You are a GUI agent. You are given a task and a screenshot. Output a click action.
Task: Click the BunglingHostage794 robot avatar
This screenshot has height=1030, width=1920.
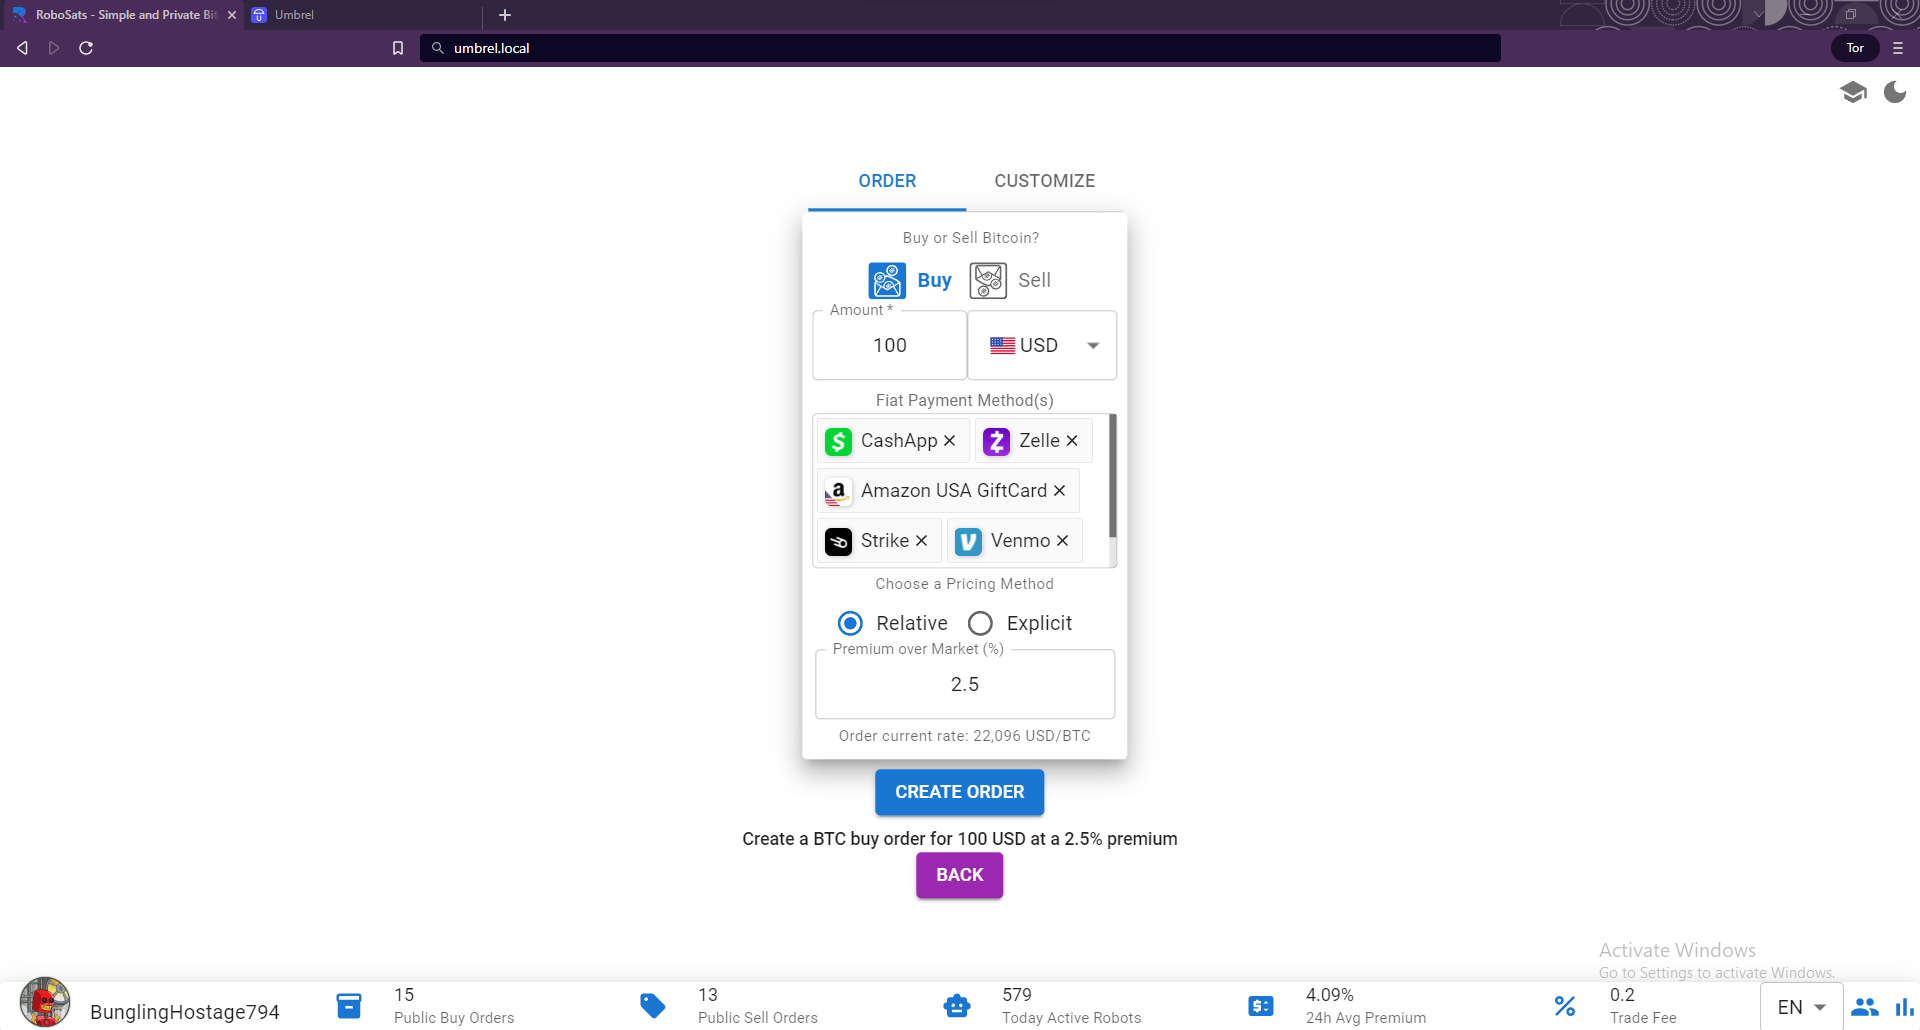click(x=45, y=1003)
